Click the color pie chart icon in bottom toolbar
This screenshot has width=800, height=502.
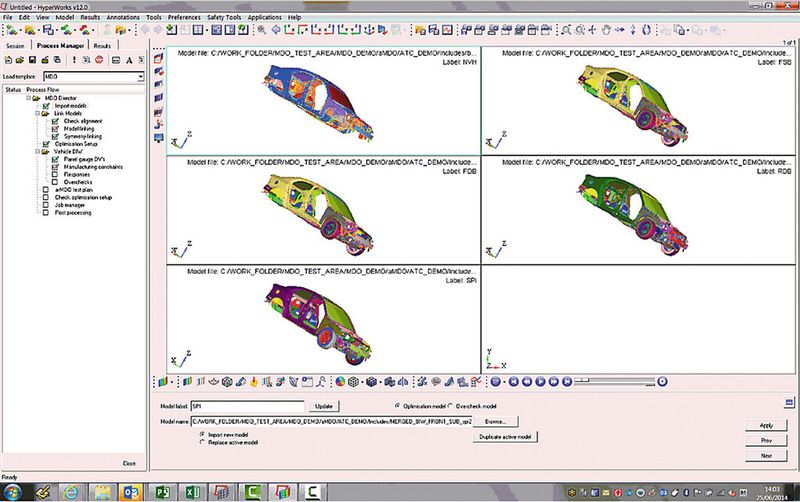pos(340,382)
